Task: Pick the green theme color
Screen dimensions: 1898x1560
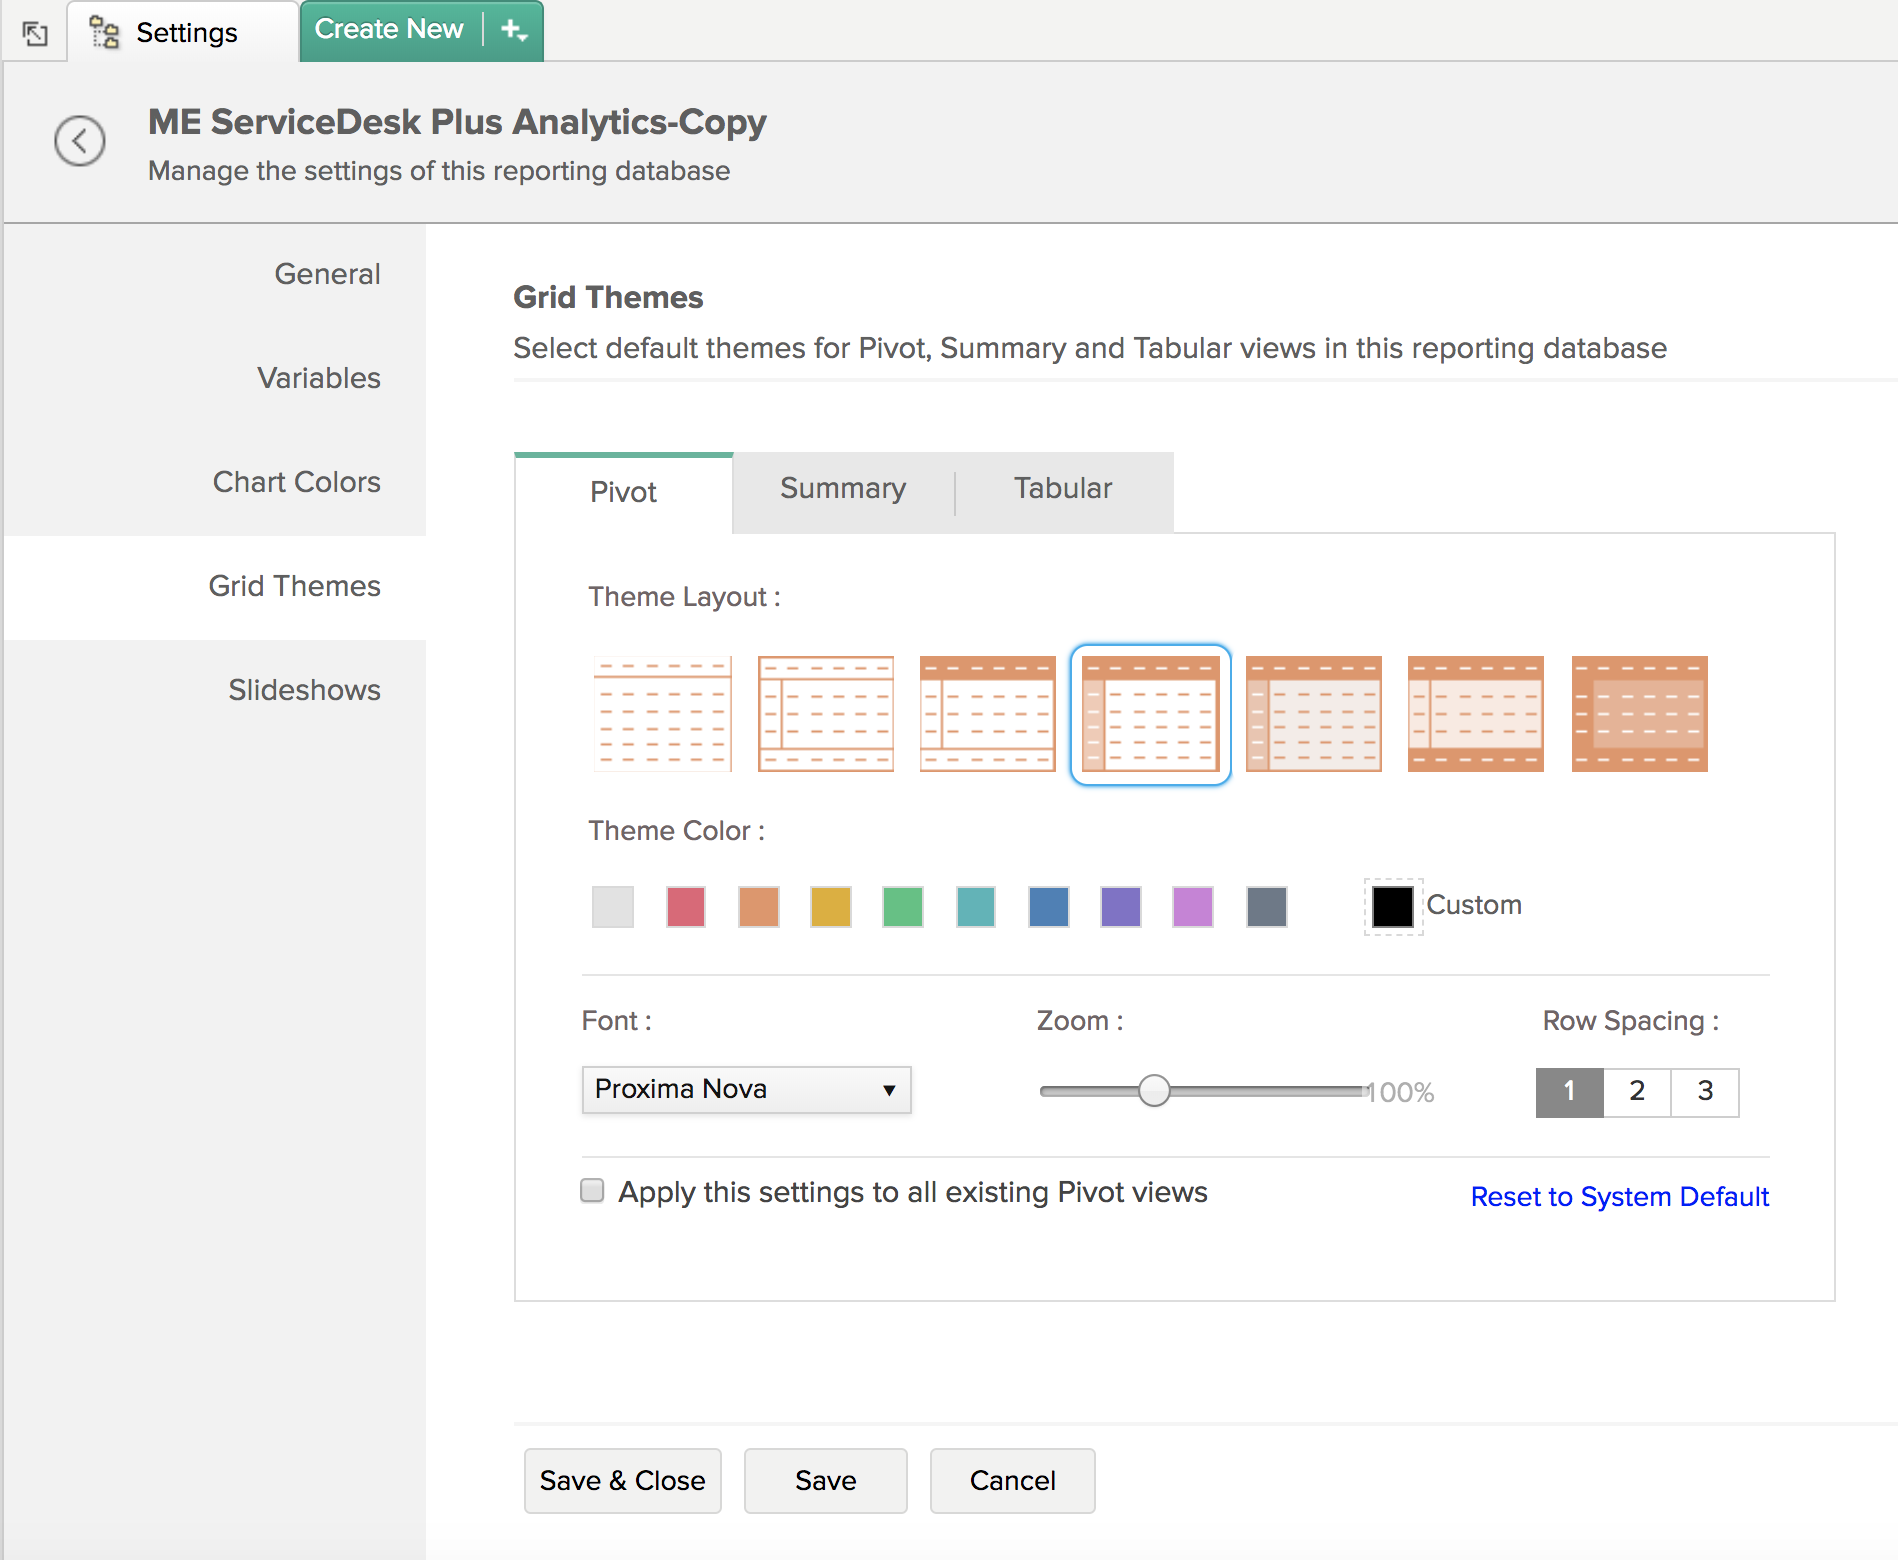Action: click(x=903, y=907)
